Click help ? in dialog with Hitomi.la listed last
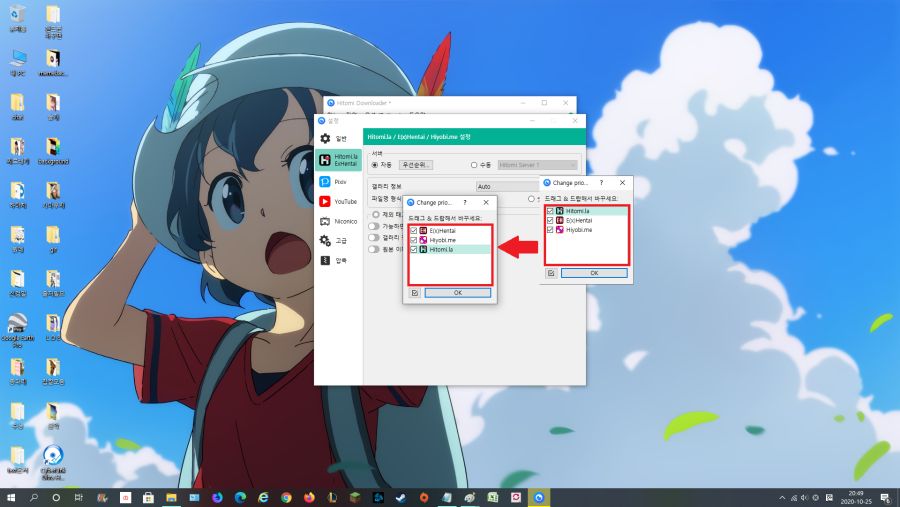 [x=465, y=202]
